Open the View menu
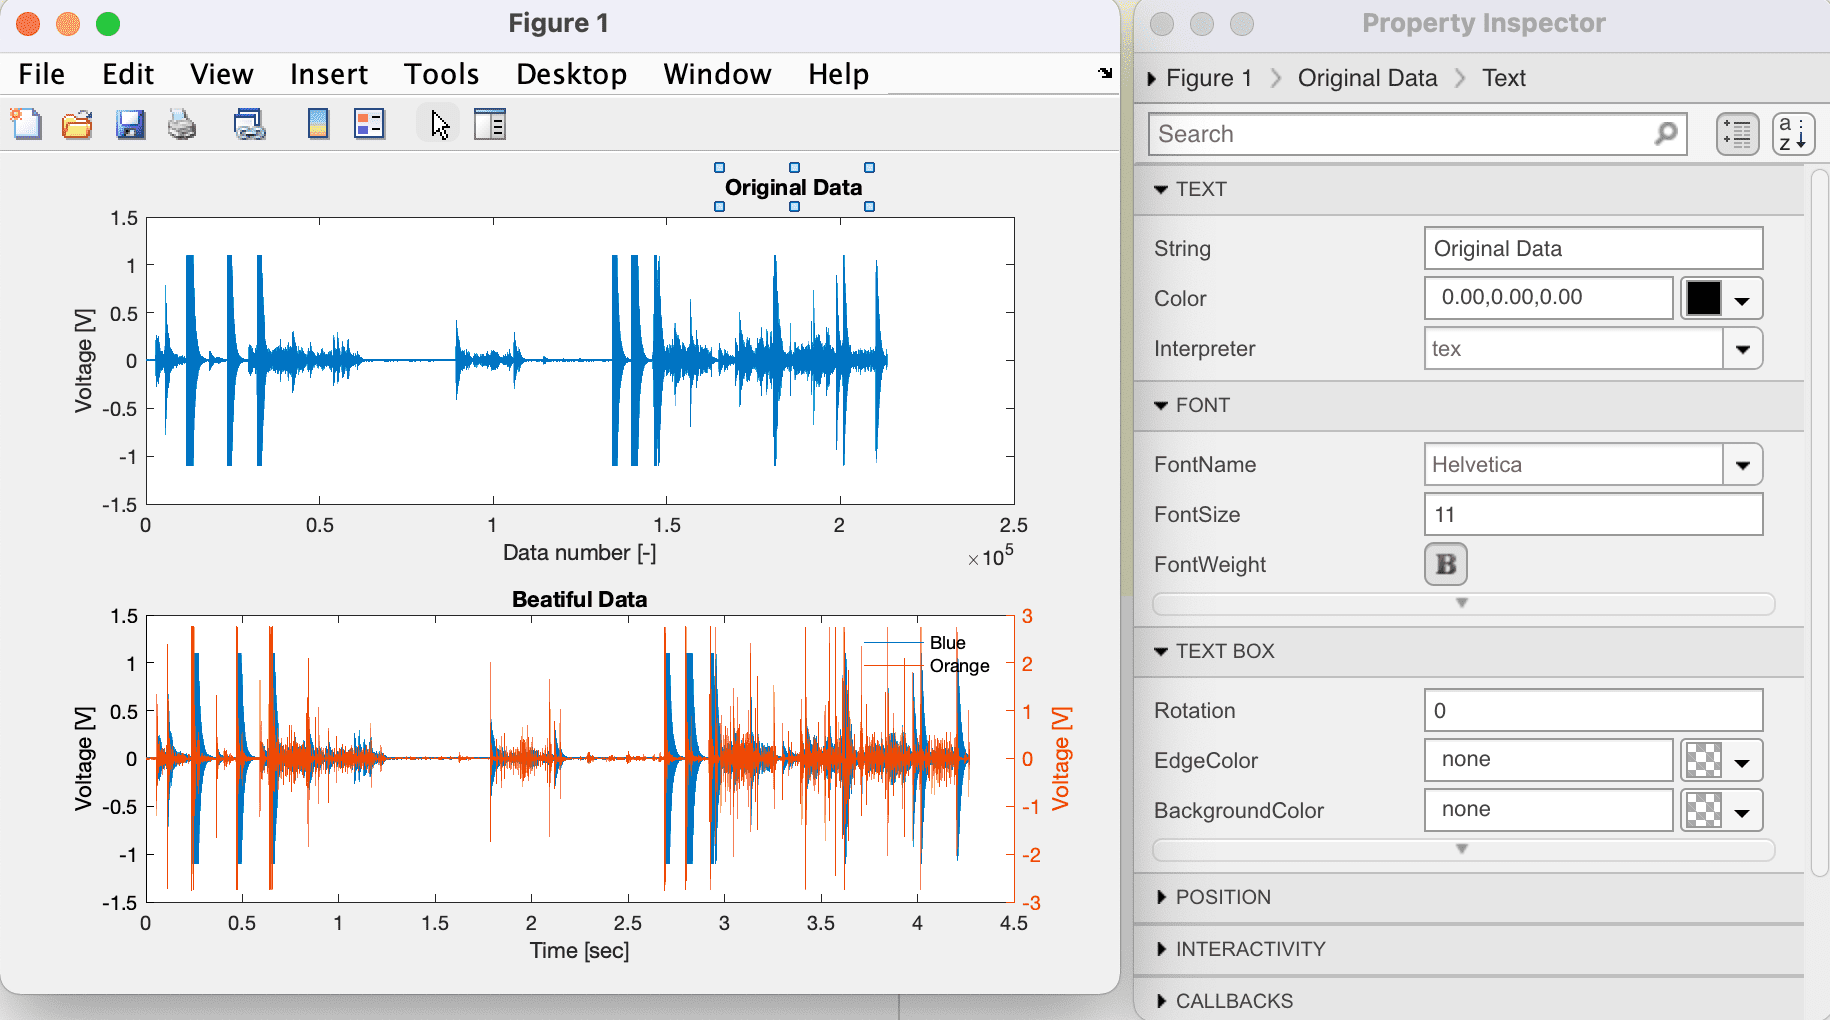1830x1020 pixels. coord(222,74)
